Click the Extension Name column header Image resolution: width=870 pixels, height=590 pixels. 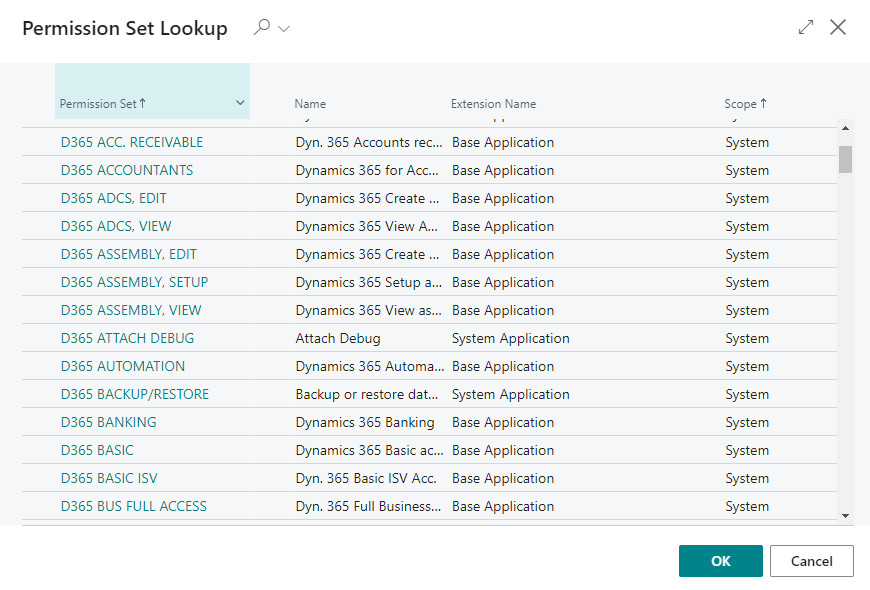493,104
